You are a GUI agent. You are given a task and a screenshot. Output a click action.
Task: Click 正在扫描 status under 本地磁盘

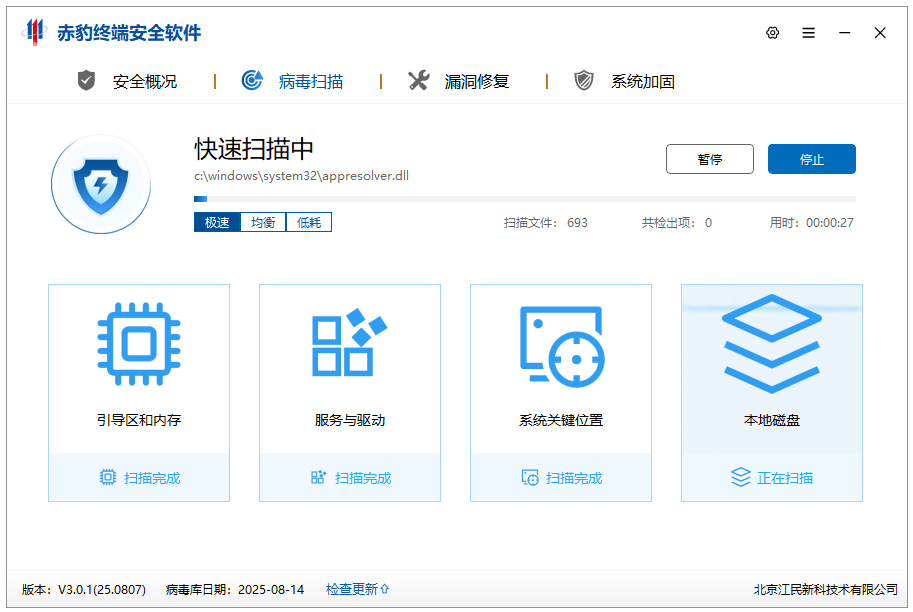[x=772, y=478]
